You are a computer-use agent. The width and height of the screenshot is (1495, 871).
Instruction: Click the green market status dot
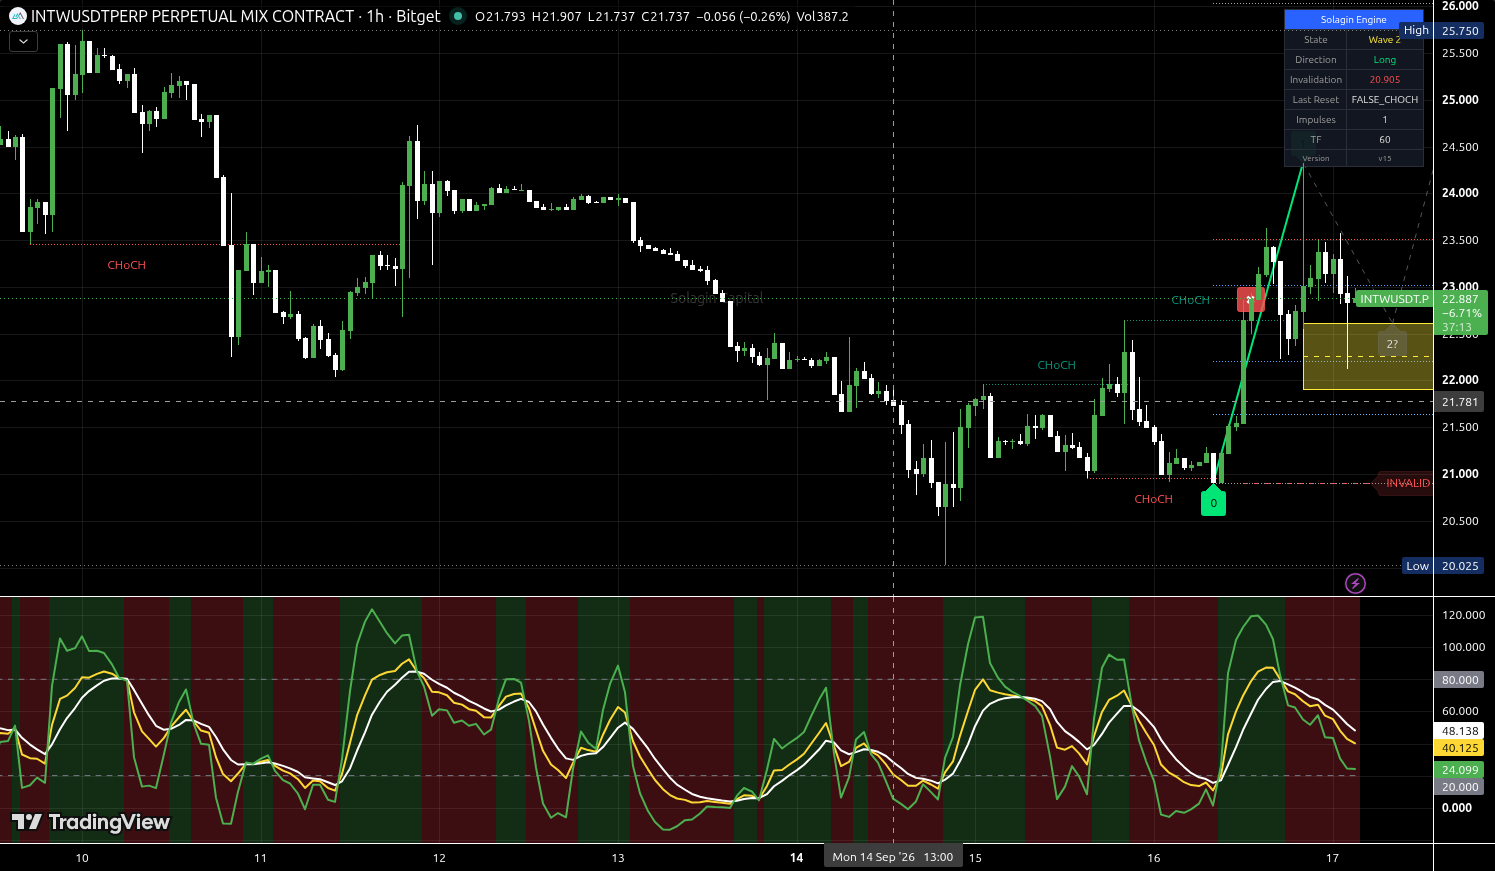point(458,16)
